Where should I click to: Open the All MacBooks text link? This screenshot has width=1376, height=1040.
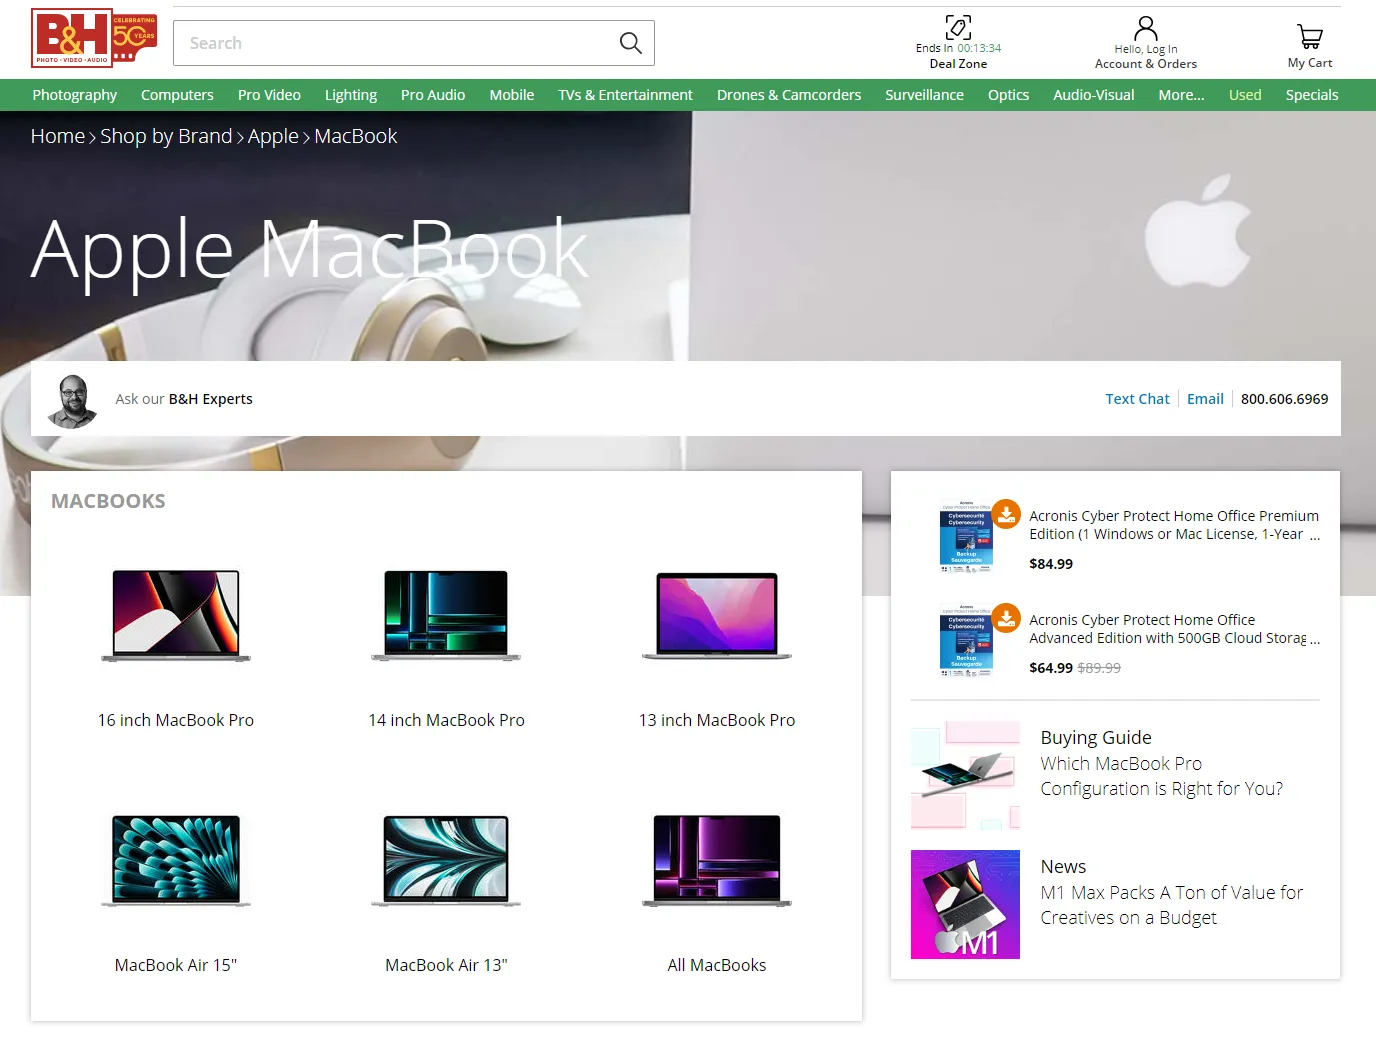(717, 965)
